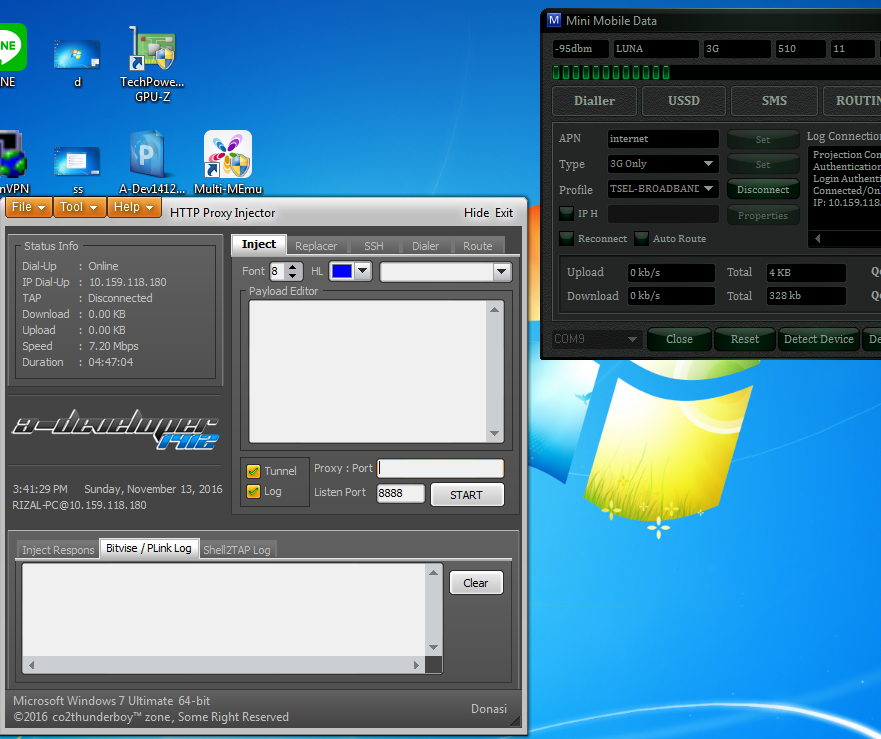The height and width of the screenshot is (739, 881).
Task: Toggle the IP H checkbox
Action: tap(566, 214)
